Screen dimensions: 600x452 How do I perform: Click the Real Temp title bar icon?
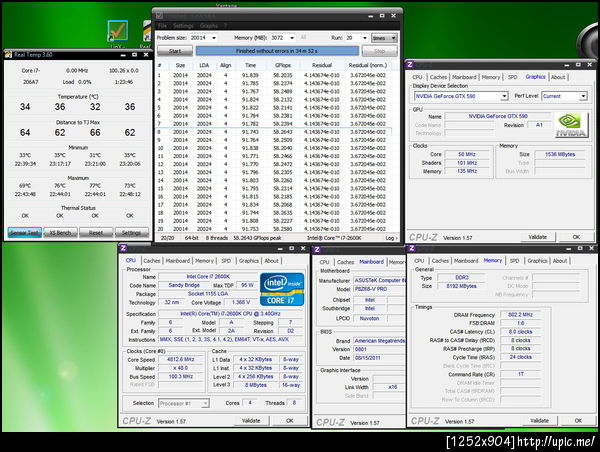click(8, 55)
